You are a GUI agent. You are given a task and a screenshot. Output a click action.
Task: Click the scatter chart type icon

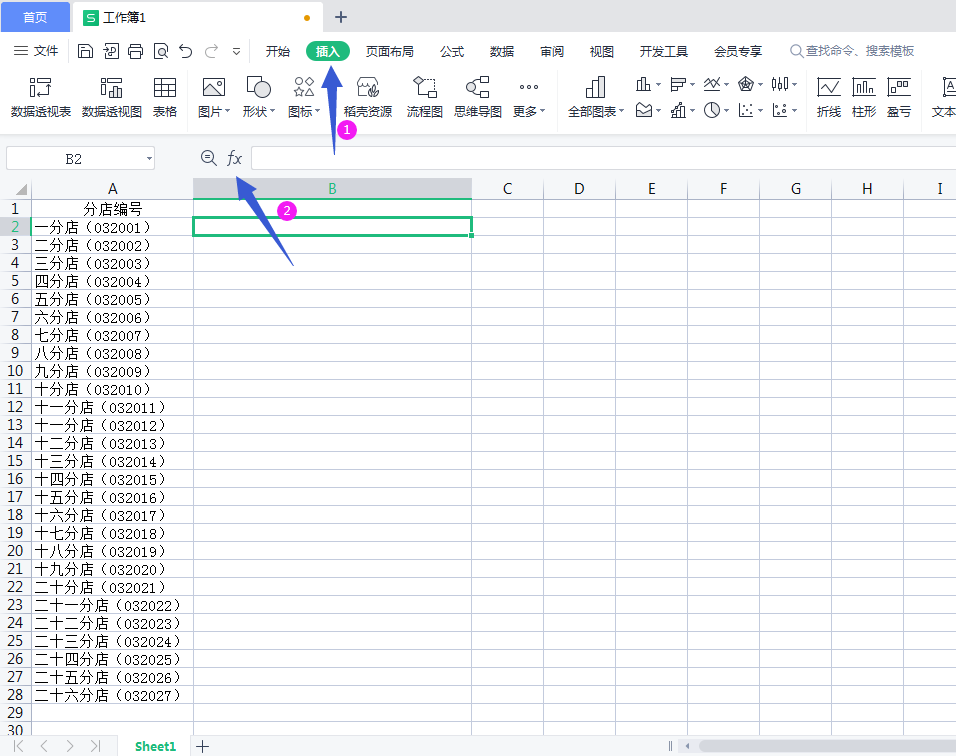[x=746, y=110]
